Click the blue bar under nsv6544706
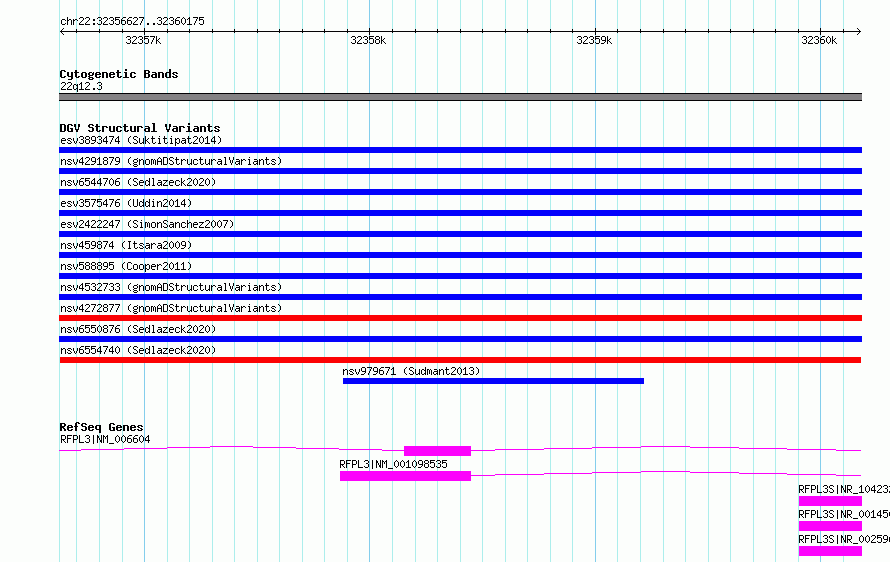Viewport: 890px width, 562px height. click(x=460, y=192)
